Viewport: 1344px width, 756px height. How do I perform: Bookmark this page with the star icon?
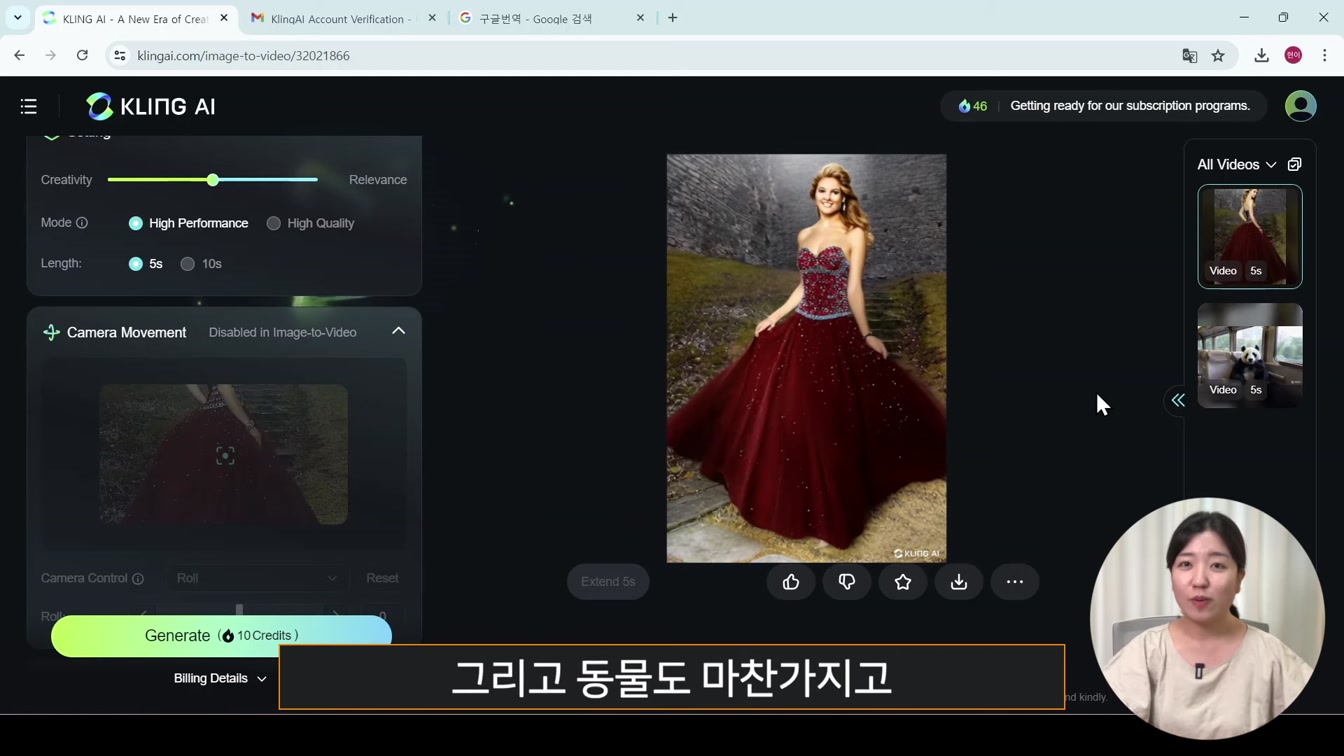pyautogui.click(x=1218, y=56)
